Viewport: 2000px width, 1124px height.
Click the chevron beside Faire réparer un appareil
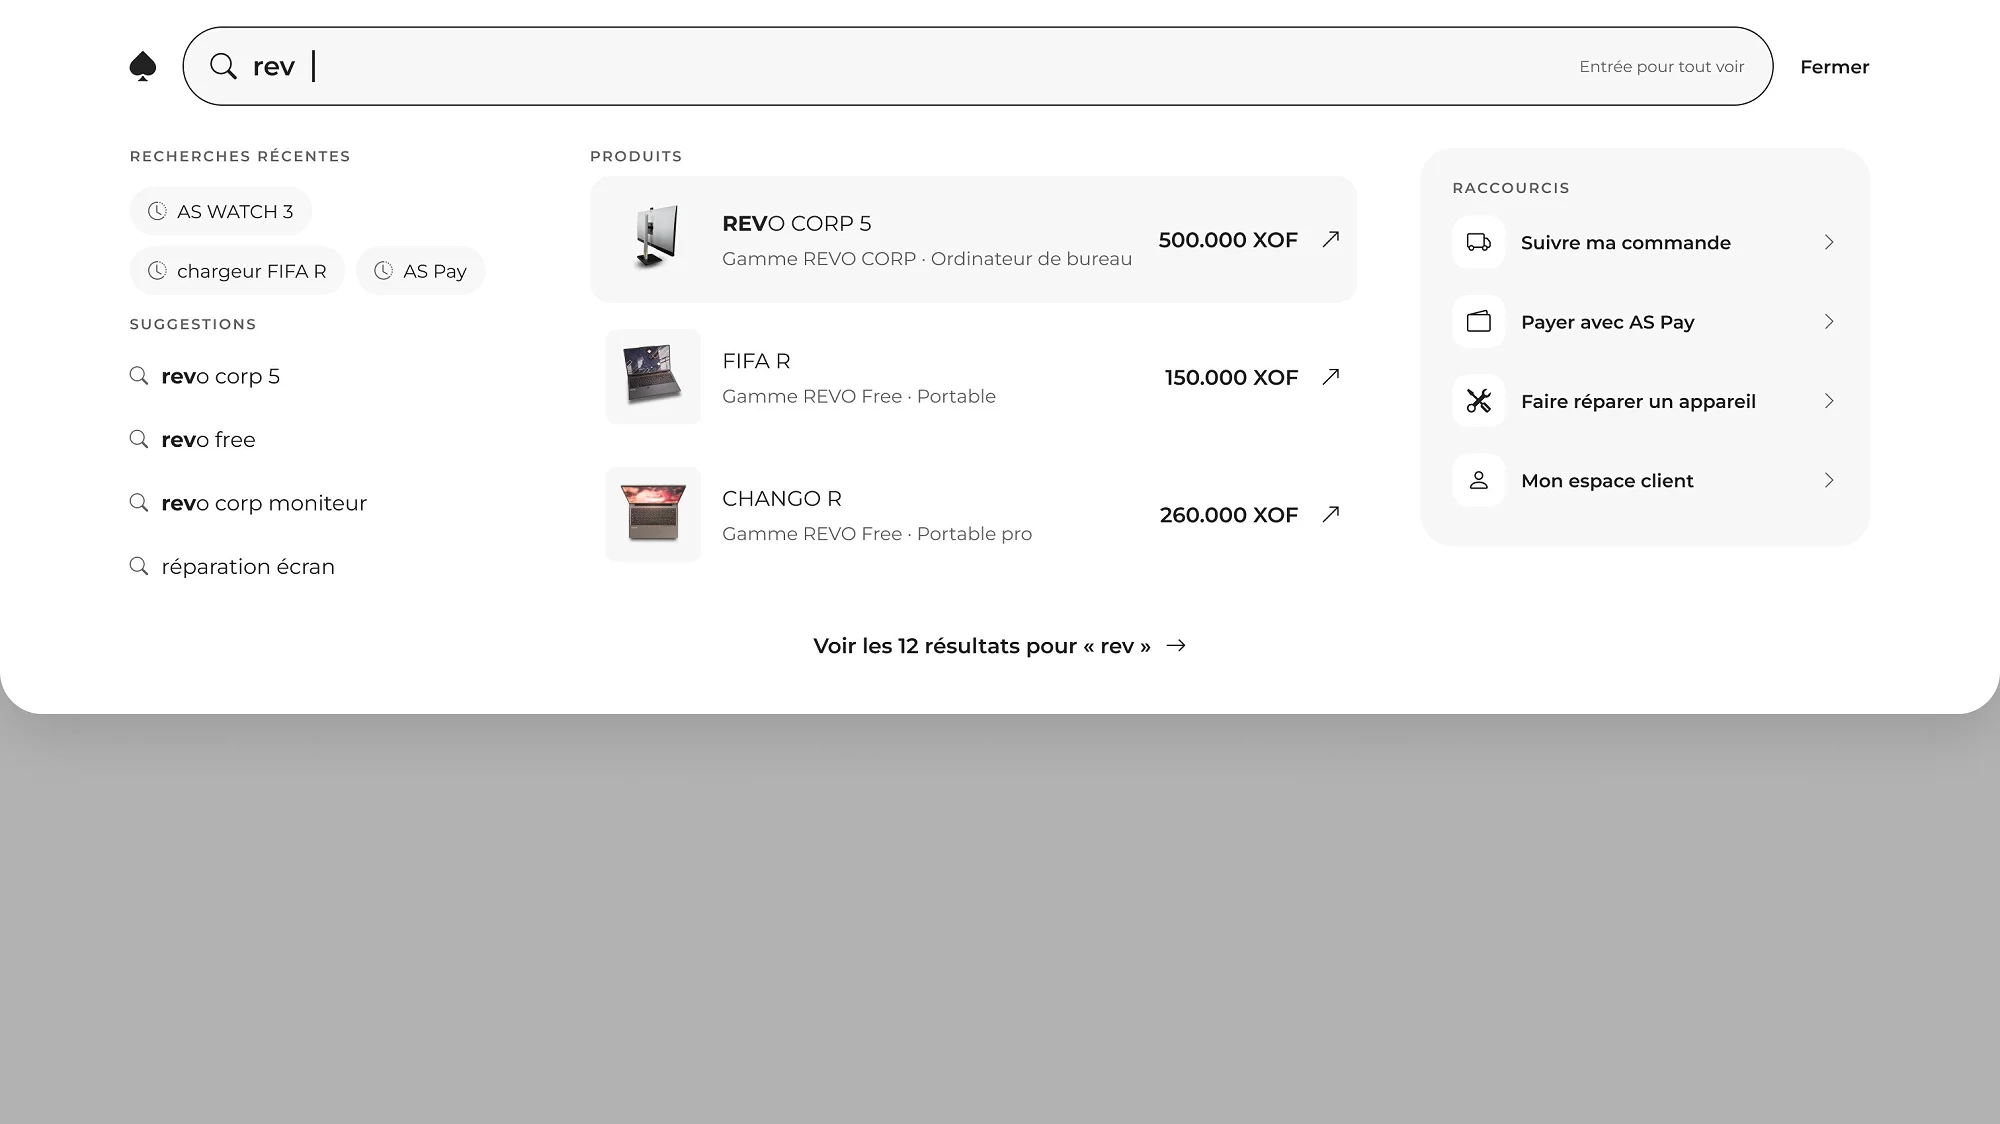(1829, 401)
